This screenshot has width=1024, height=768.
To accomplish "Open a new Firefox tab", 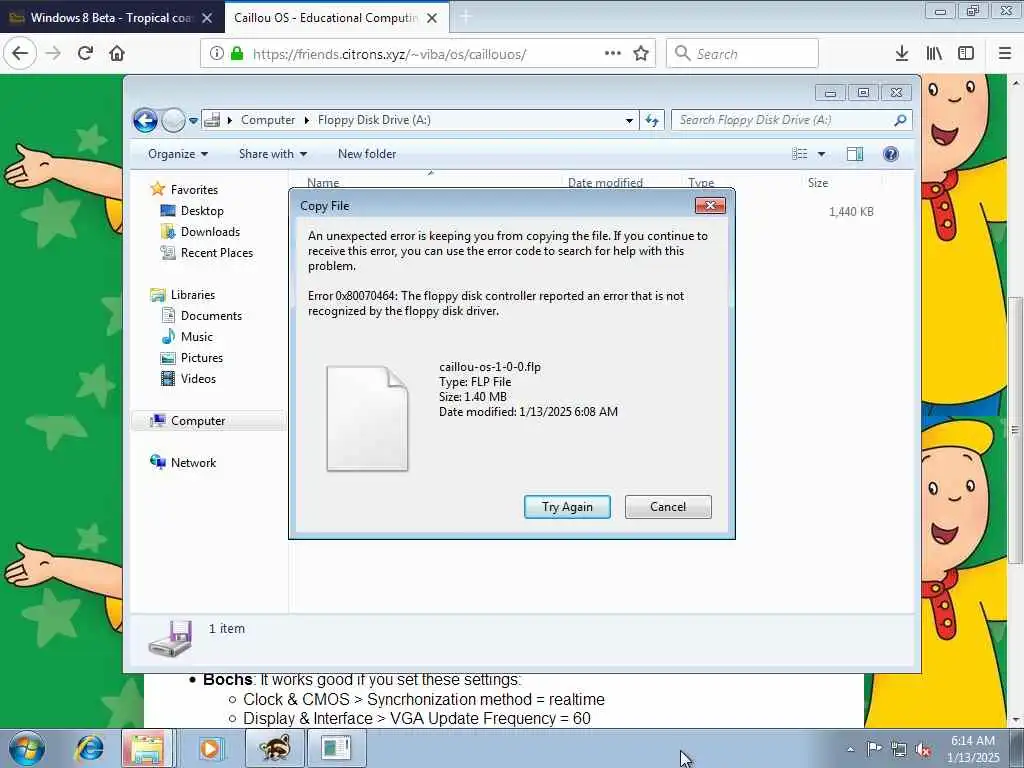I will pyautogui.click(x=466, y=18).
